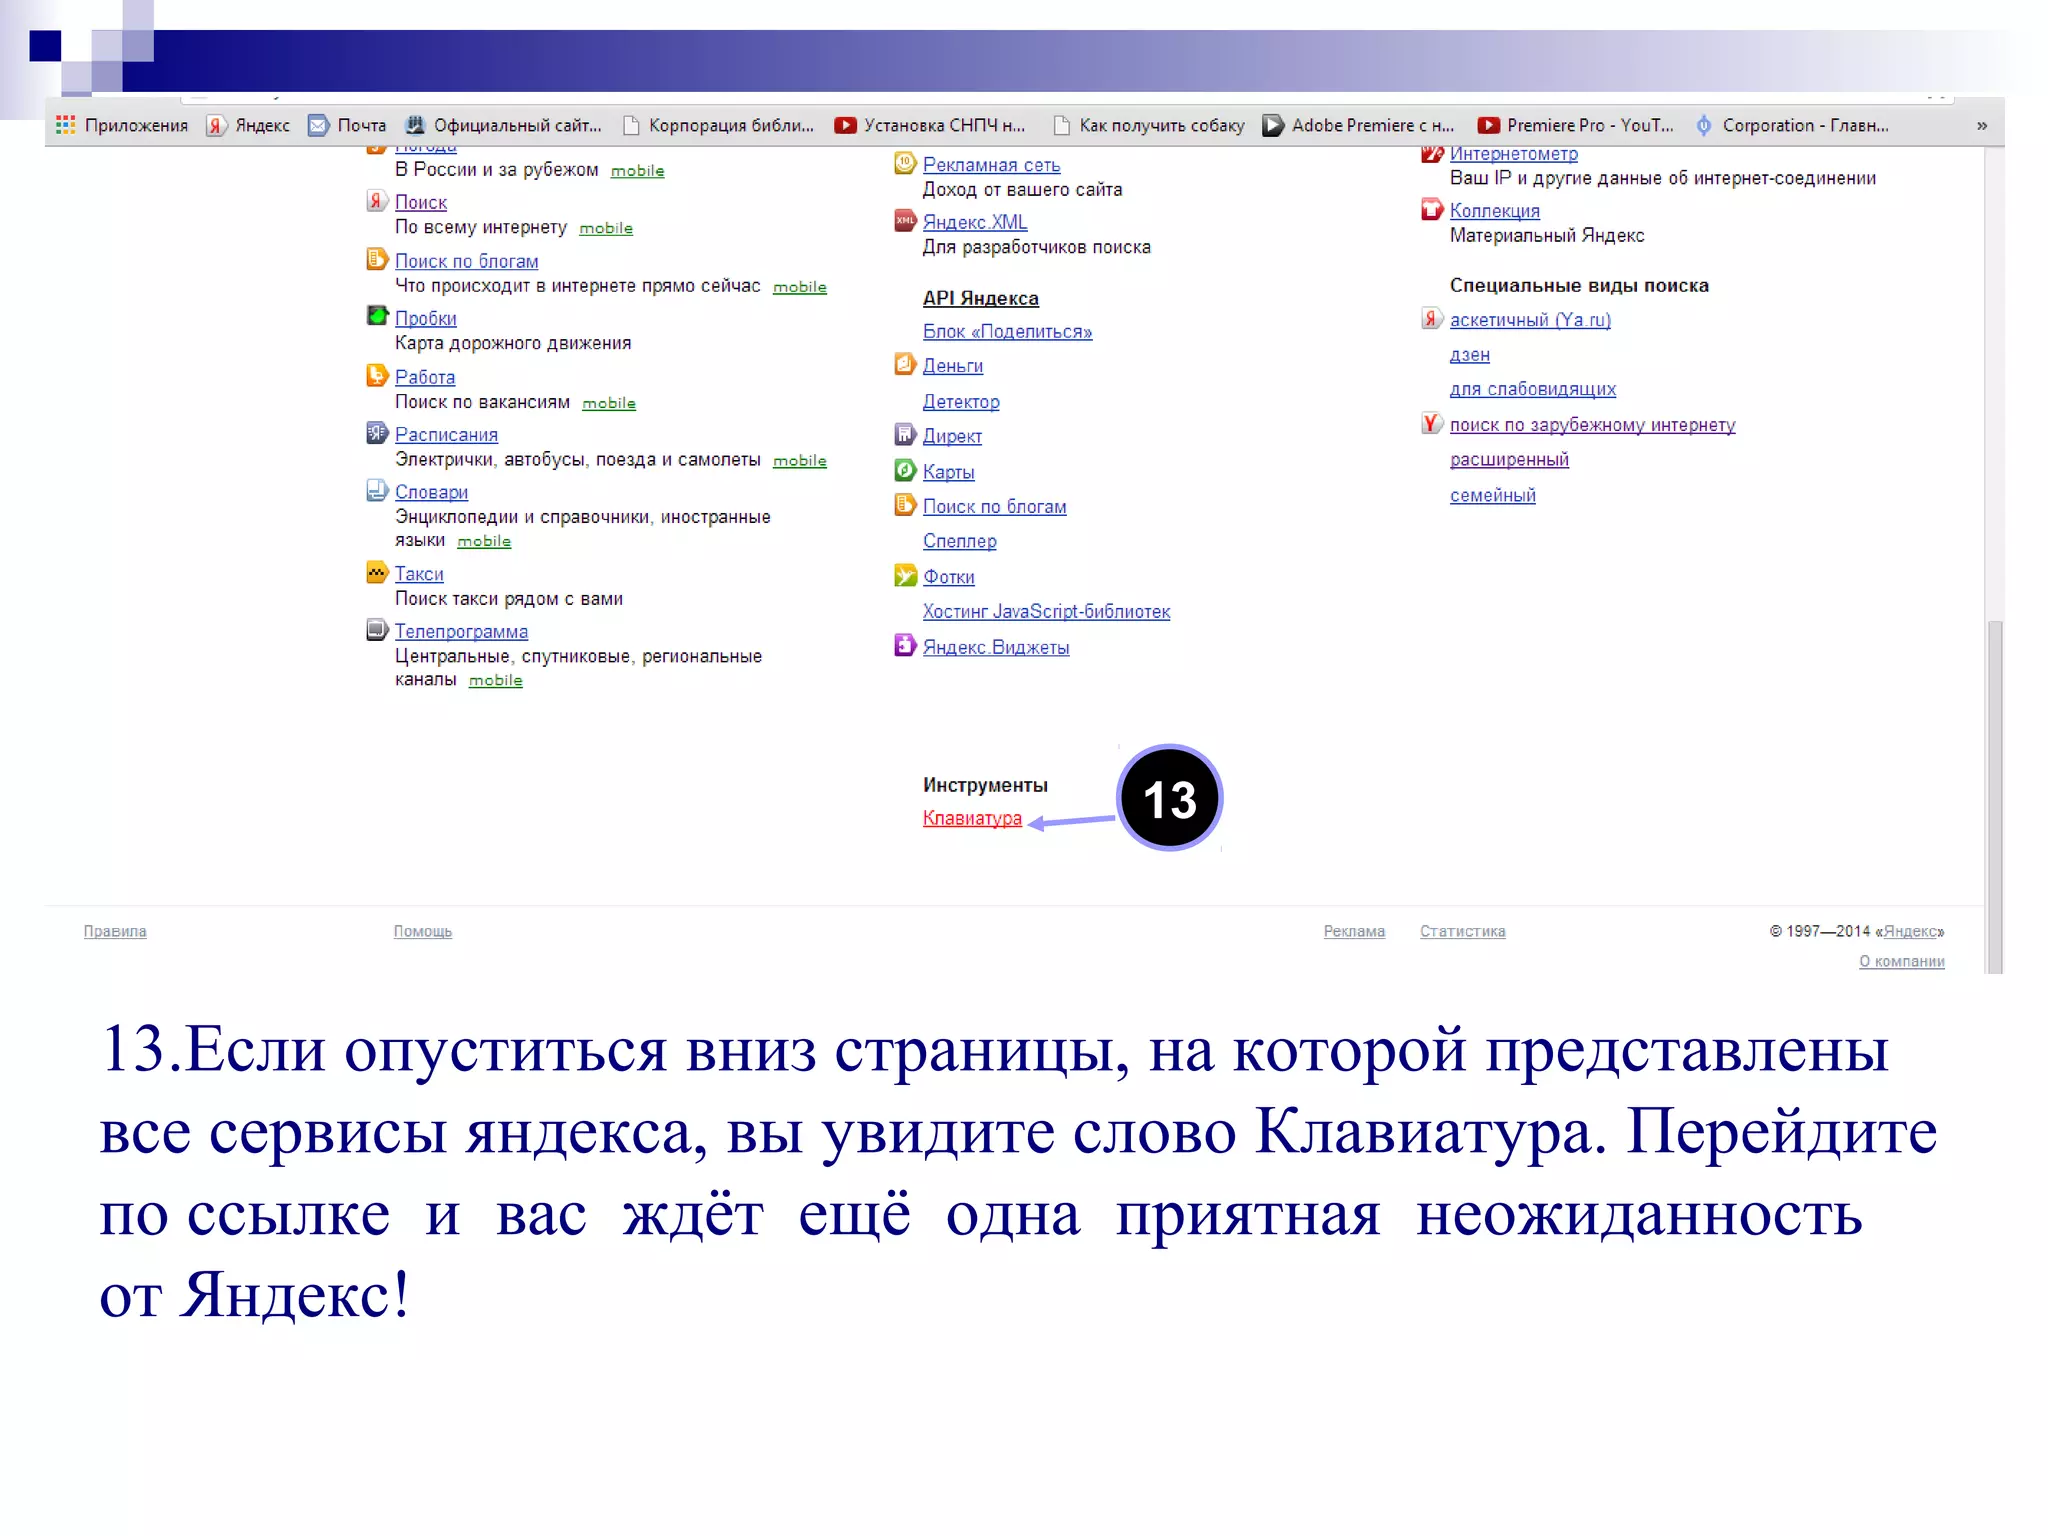
Task: Open the дзен search link
Action: point(1469,355)
